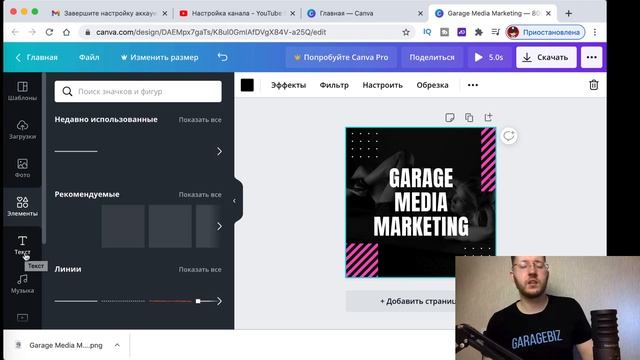Screen dimensions: 640x360
Task: Reload the page in Chrome
Action: pos(49,32)
